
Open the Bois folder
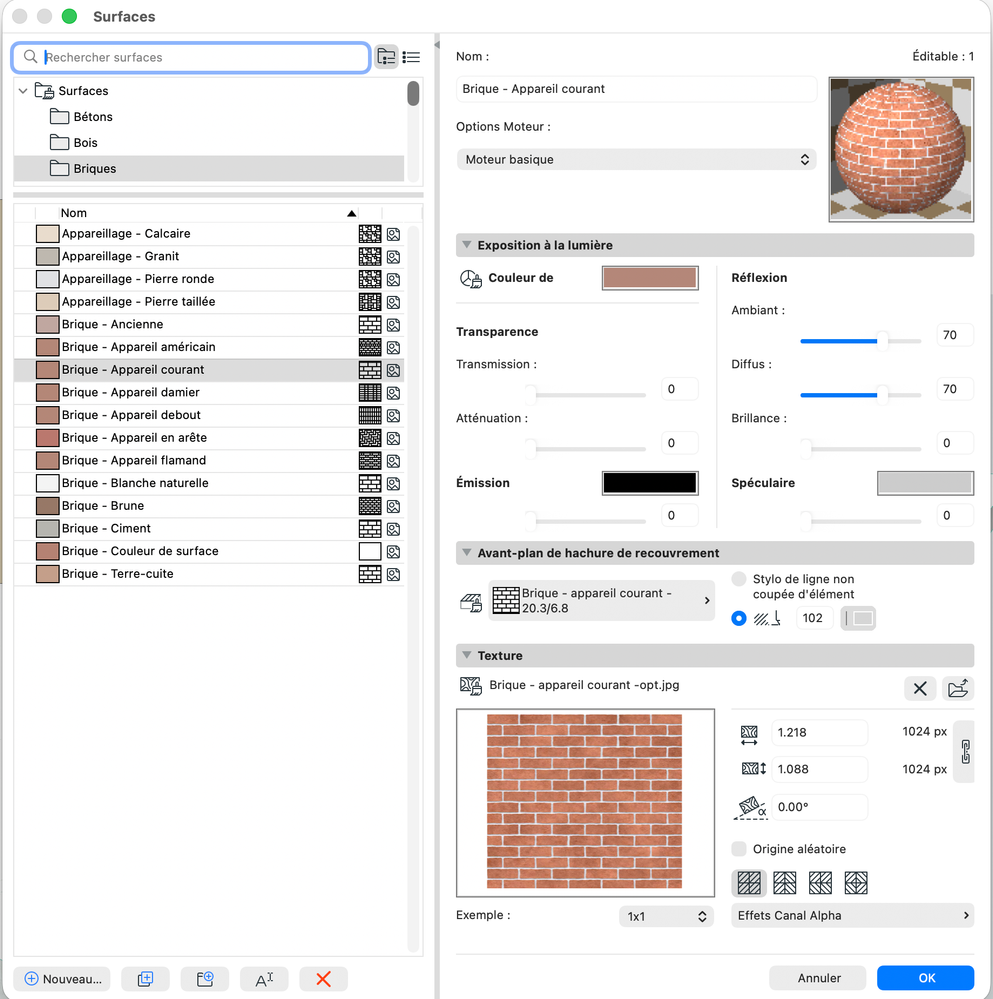209,143
